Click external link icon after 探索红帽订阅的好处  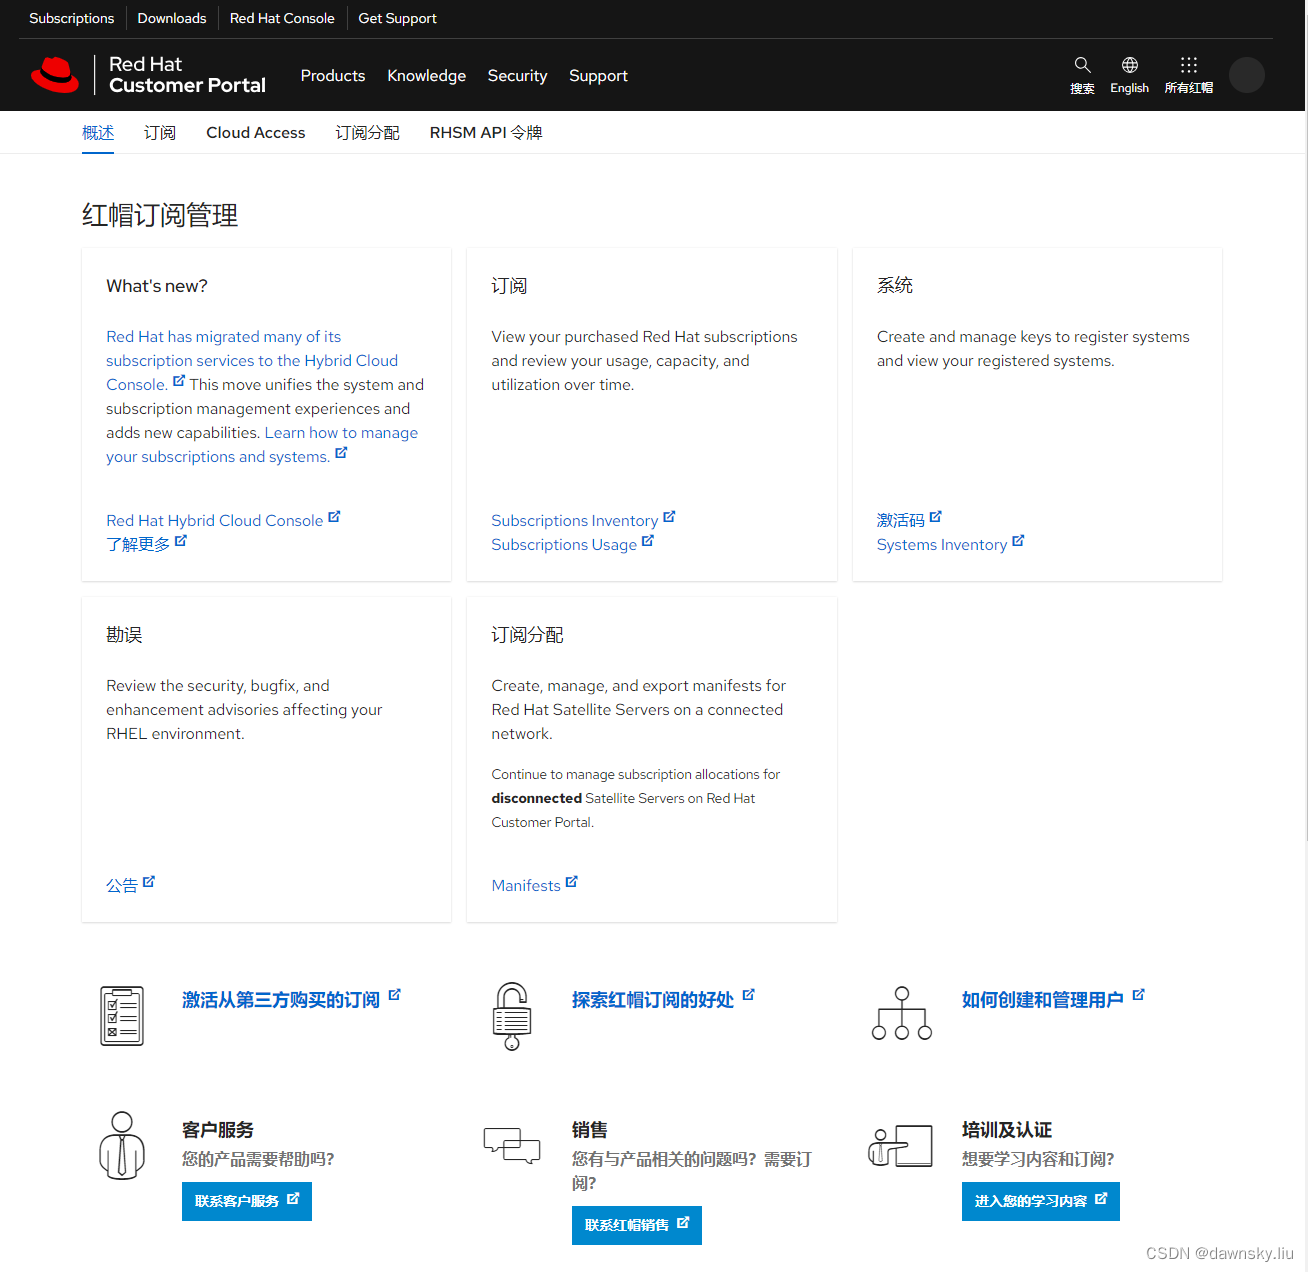749,995
